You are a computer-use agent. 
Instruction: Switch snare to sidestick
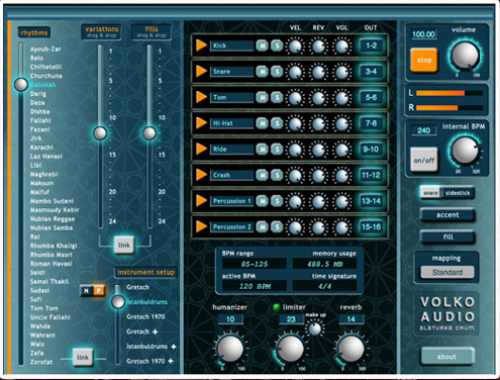coord(458,193)
